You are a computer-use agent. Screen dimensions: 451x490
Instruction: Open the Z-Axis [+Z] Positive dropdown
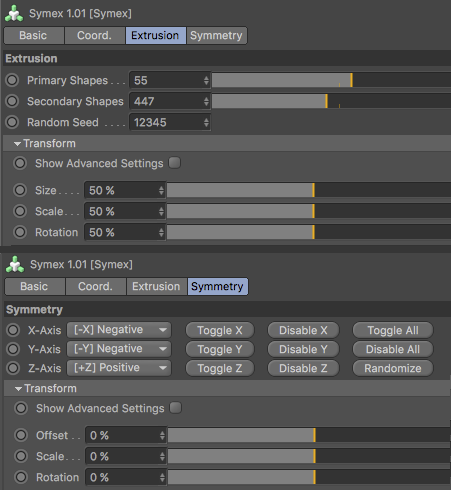click(x=119, y=368)
